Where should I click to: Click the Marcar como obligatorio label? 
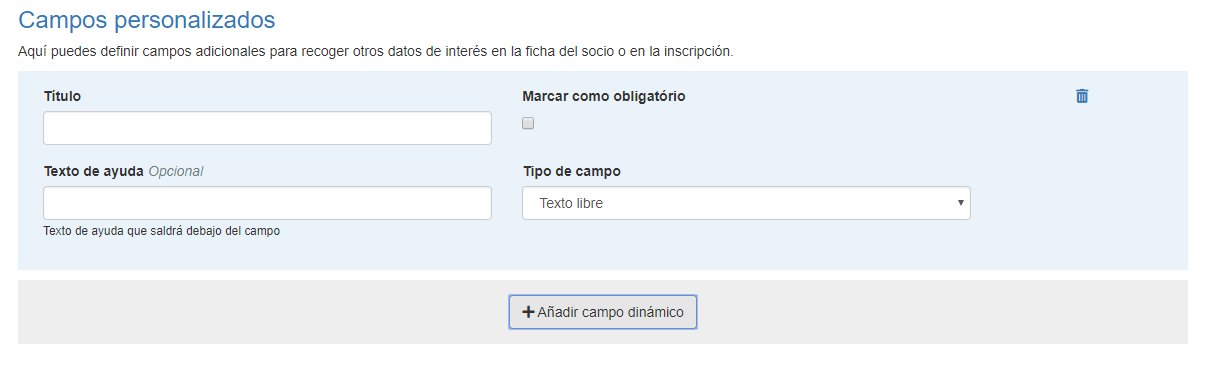pyautogui.click(x=604, y=96)
